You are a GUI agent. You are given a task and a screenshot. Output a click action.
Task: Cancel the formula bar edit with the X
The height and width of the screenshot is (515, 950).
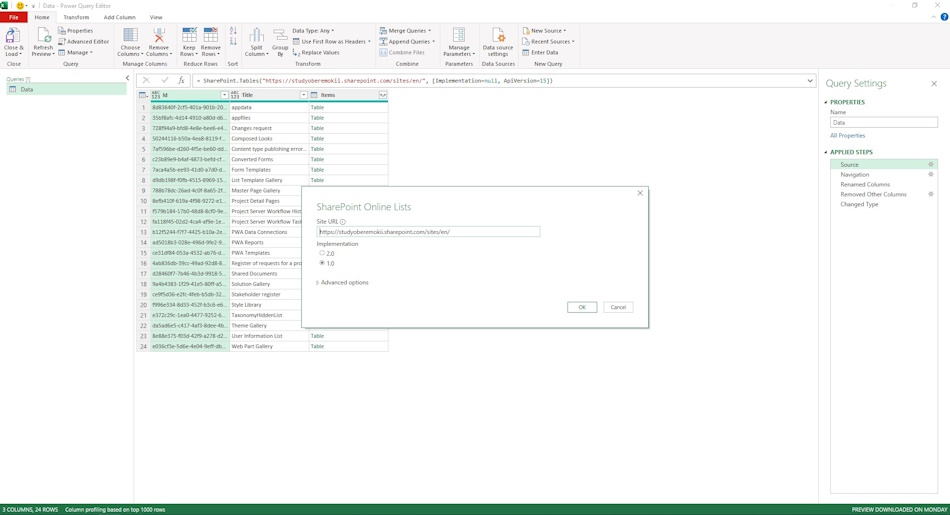146,80
